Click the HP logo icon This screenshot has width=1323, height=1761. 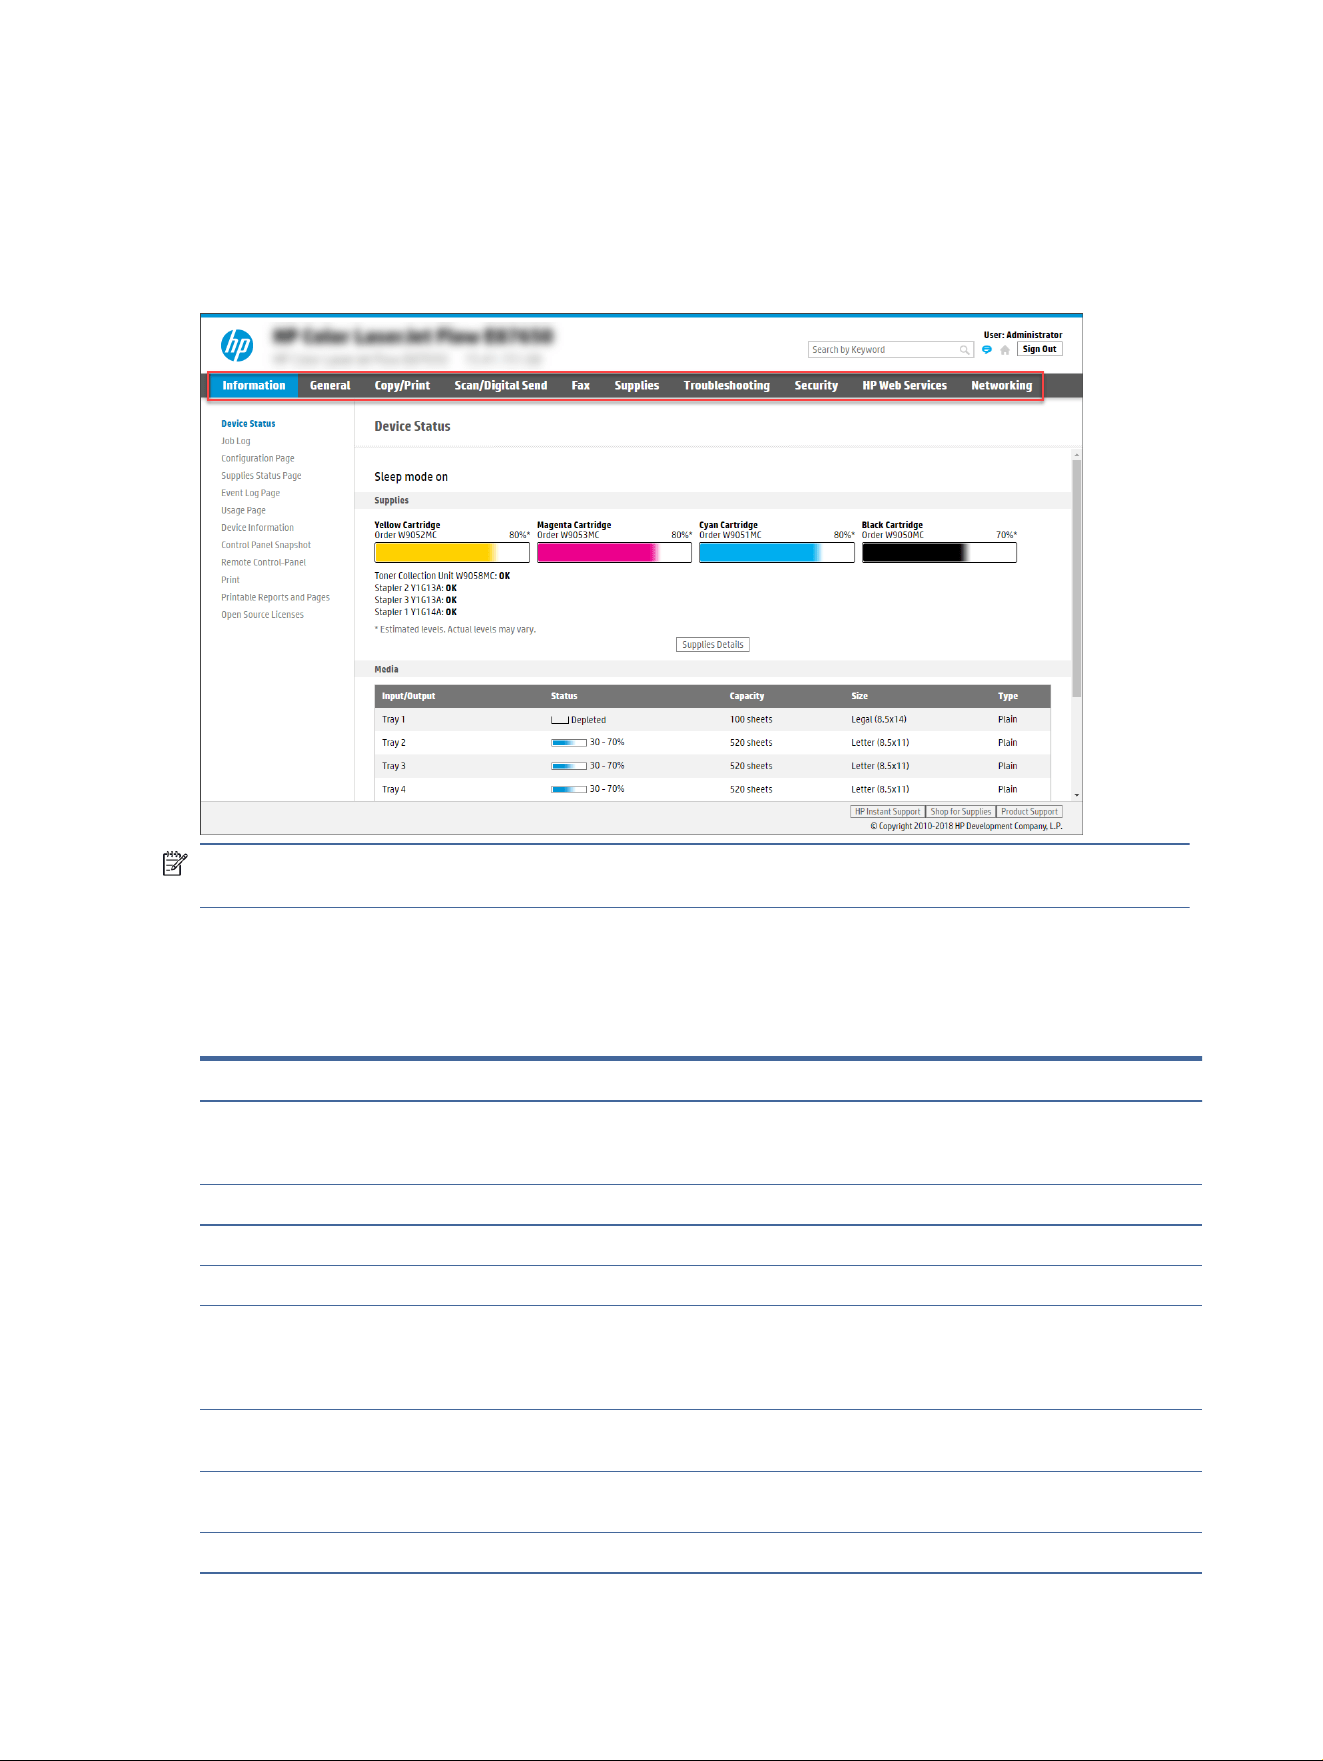(237, 346)
